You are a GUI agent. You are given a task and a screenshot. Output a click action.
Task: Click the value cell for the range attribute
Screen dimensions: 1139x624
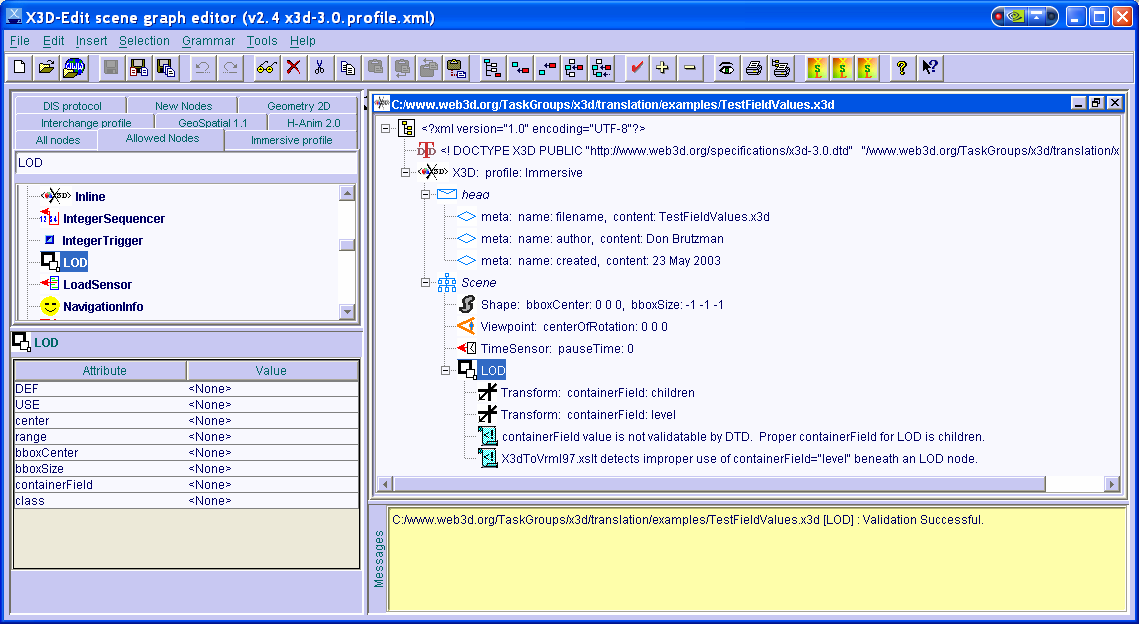[x=272, y=437]
